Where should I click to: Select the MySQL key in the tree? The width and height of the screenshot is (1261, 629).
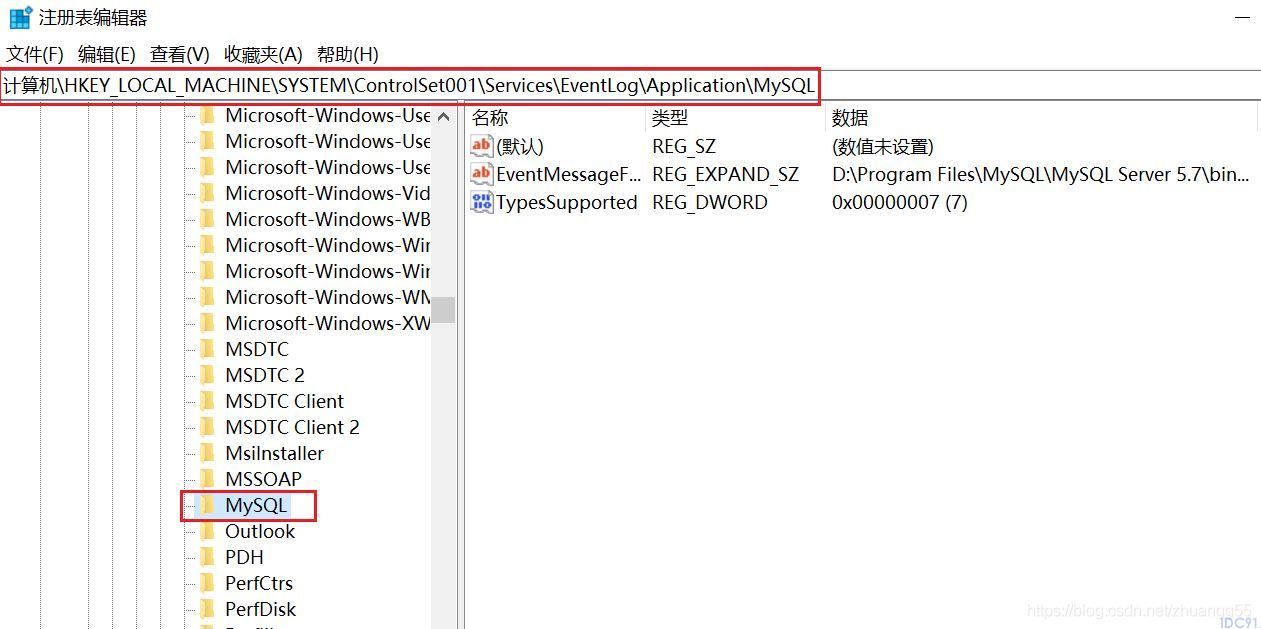coord(256,505)
